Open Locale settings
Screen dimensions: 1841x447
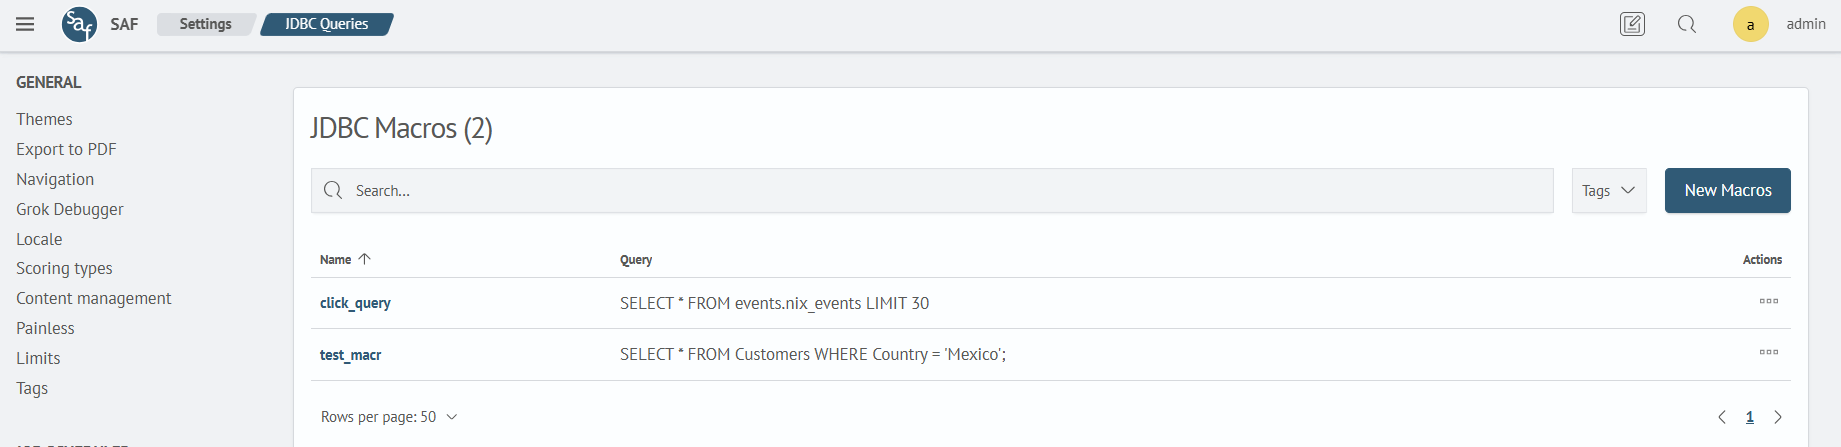(39, 239)
